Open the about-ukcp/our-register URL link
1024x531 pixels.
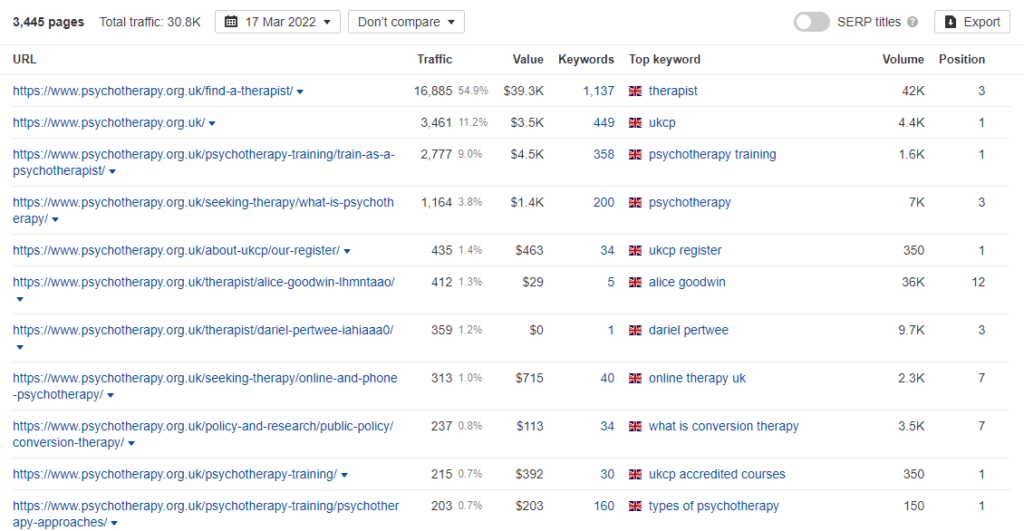coord(176,250)
